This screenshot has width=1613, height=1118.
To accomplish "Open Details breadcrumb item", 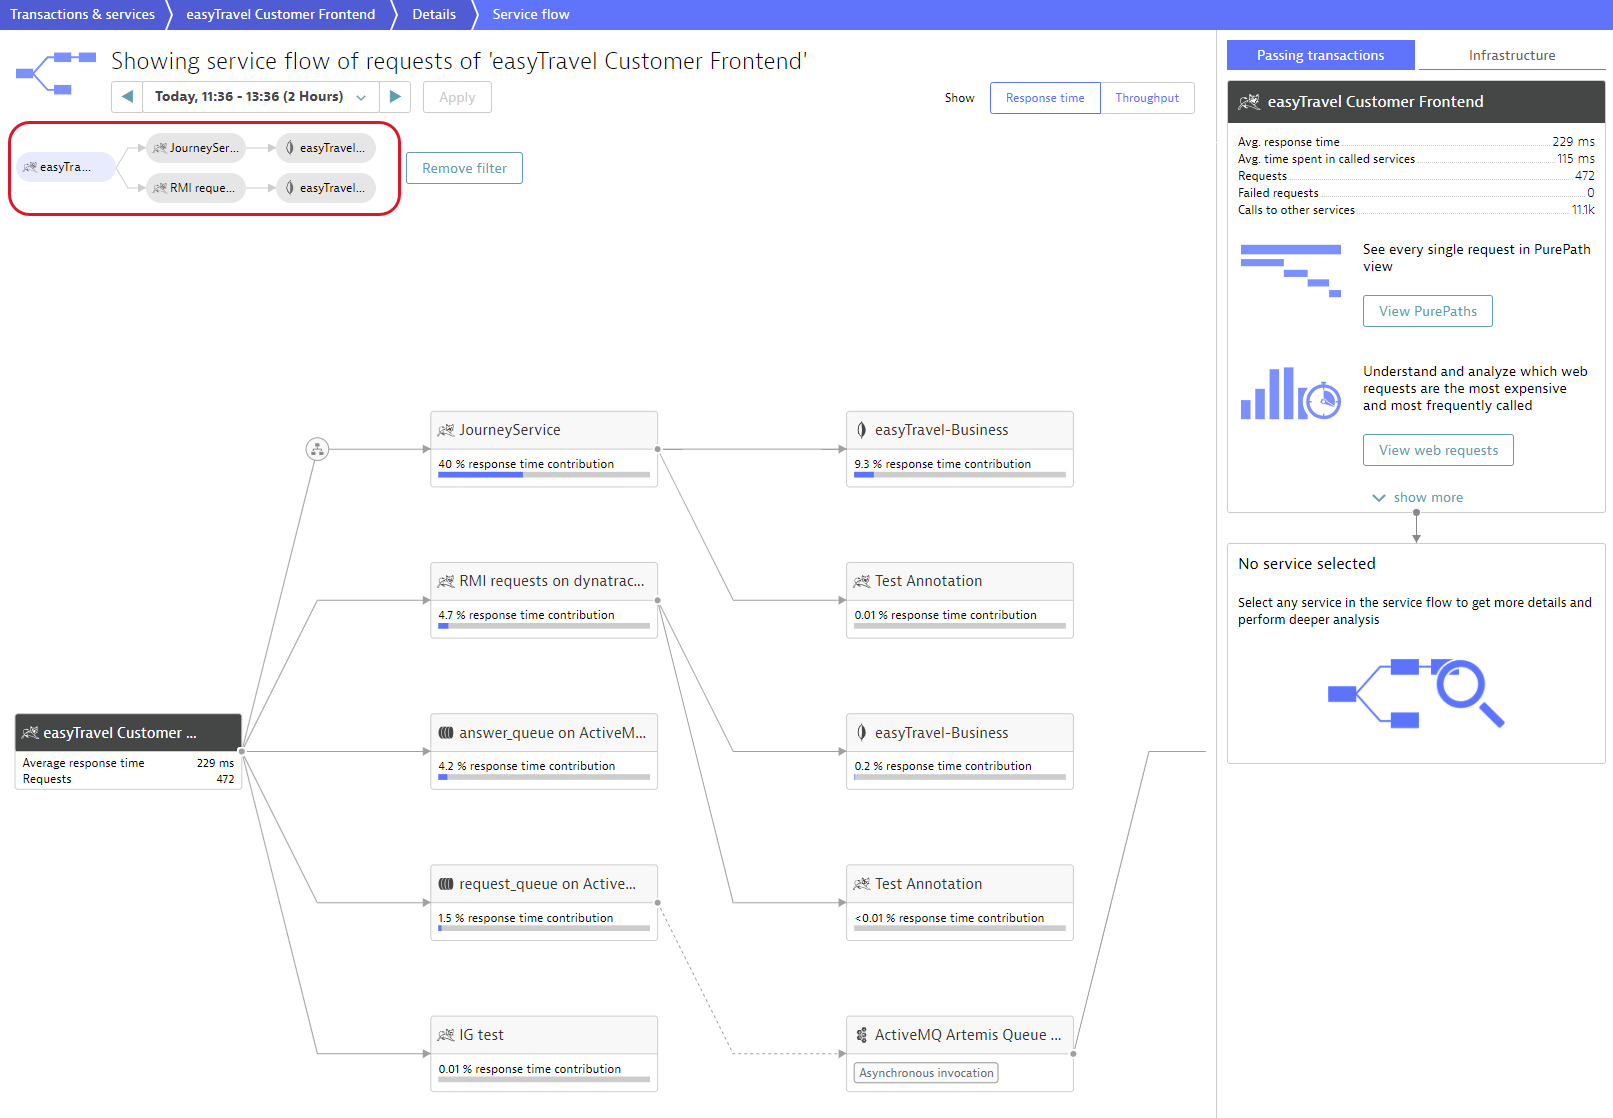I will point(434,14).
